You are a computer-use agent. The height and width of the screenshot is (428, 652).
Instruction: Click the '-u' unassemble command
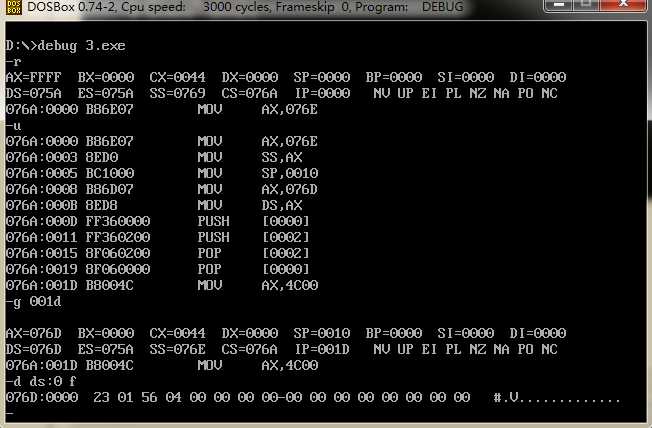13,126
